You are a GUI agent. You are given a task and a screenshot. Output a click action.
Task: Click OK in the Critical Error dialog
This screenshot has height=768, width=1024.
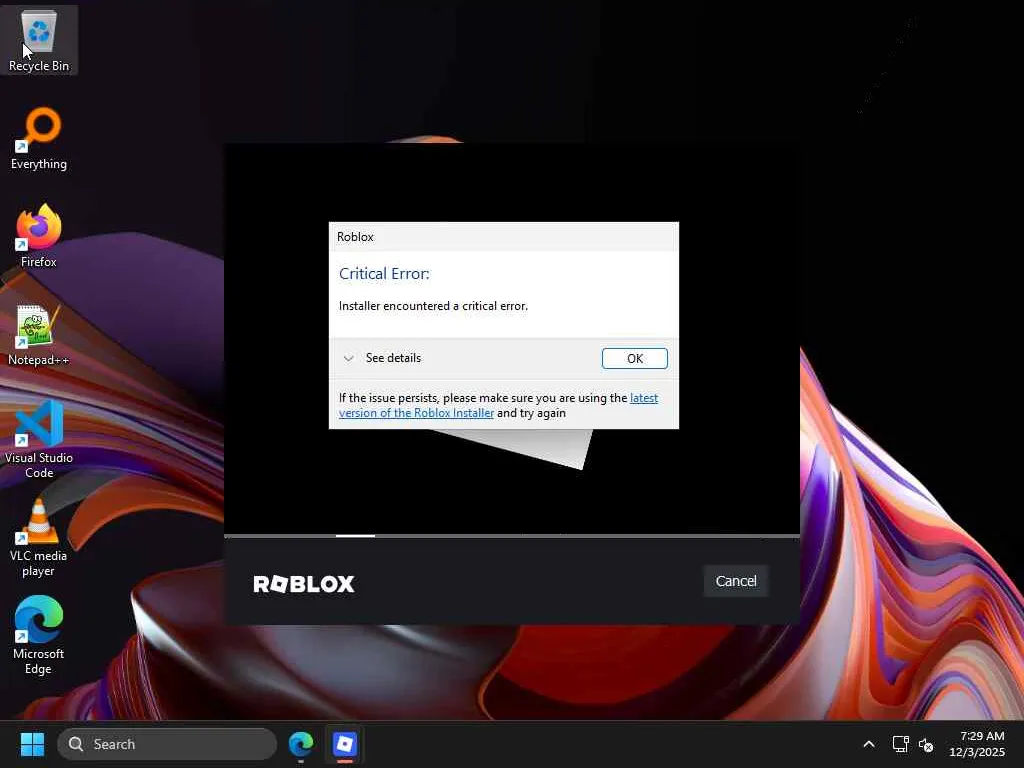click(x=635, y=359)
